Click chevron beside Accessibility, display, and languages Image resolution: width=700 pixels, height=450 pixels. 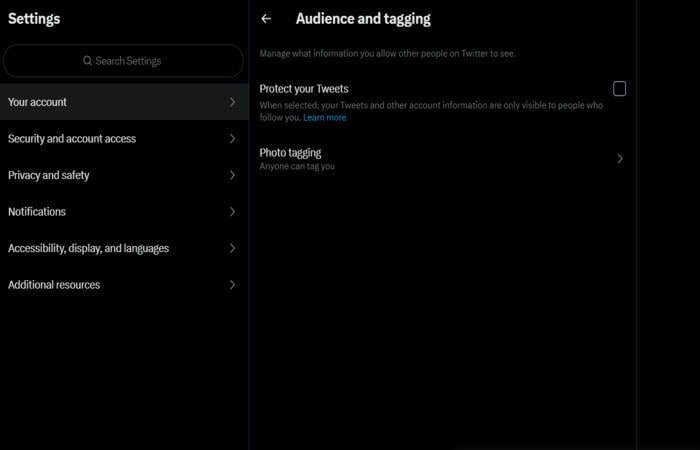(x=232, y=248)
